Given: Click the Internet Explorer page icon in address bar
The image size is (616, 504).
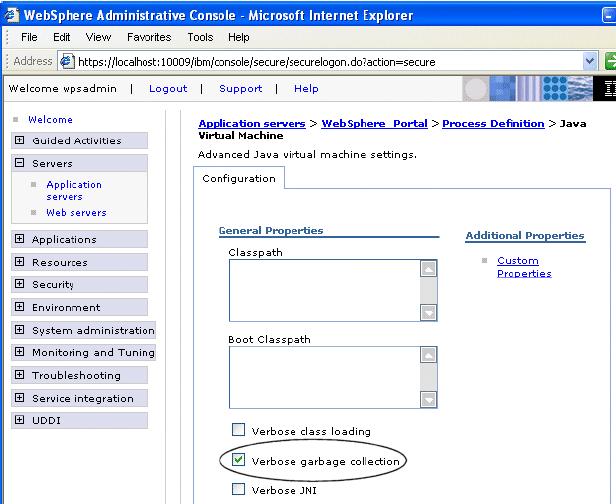Looking at the screenshot, I should click(68, 62).
